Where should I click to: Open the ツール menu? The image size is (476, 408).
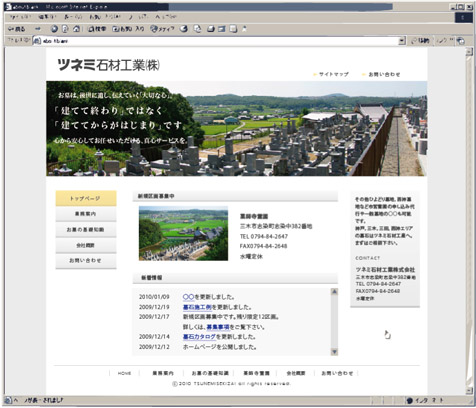[139, 17]
